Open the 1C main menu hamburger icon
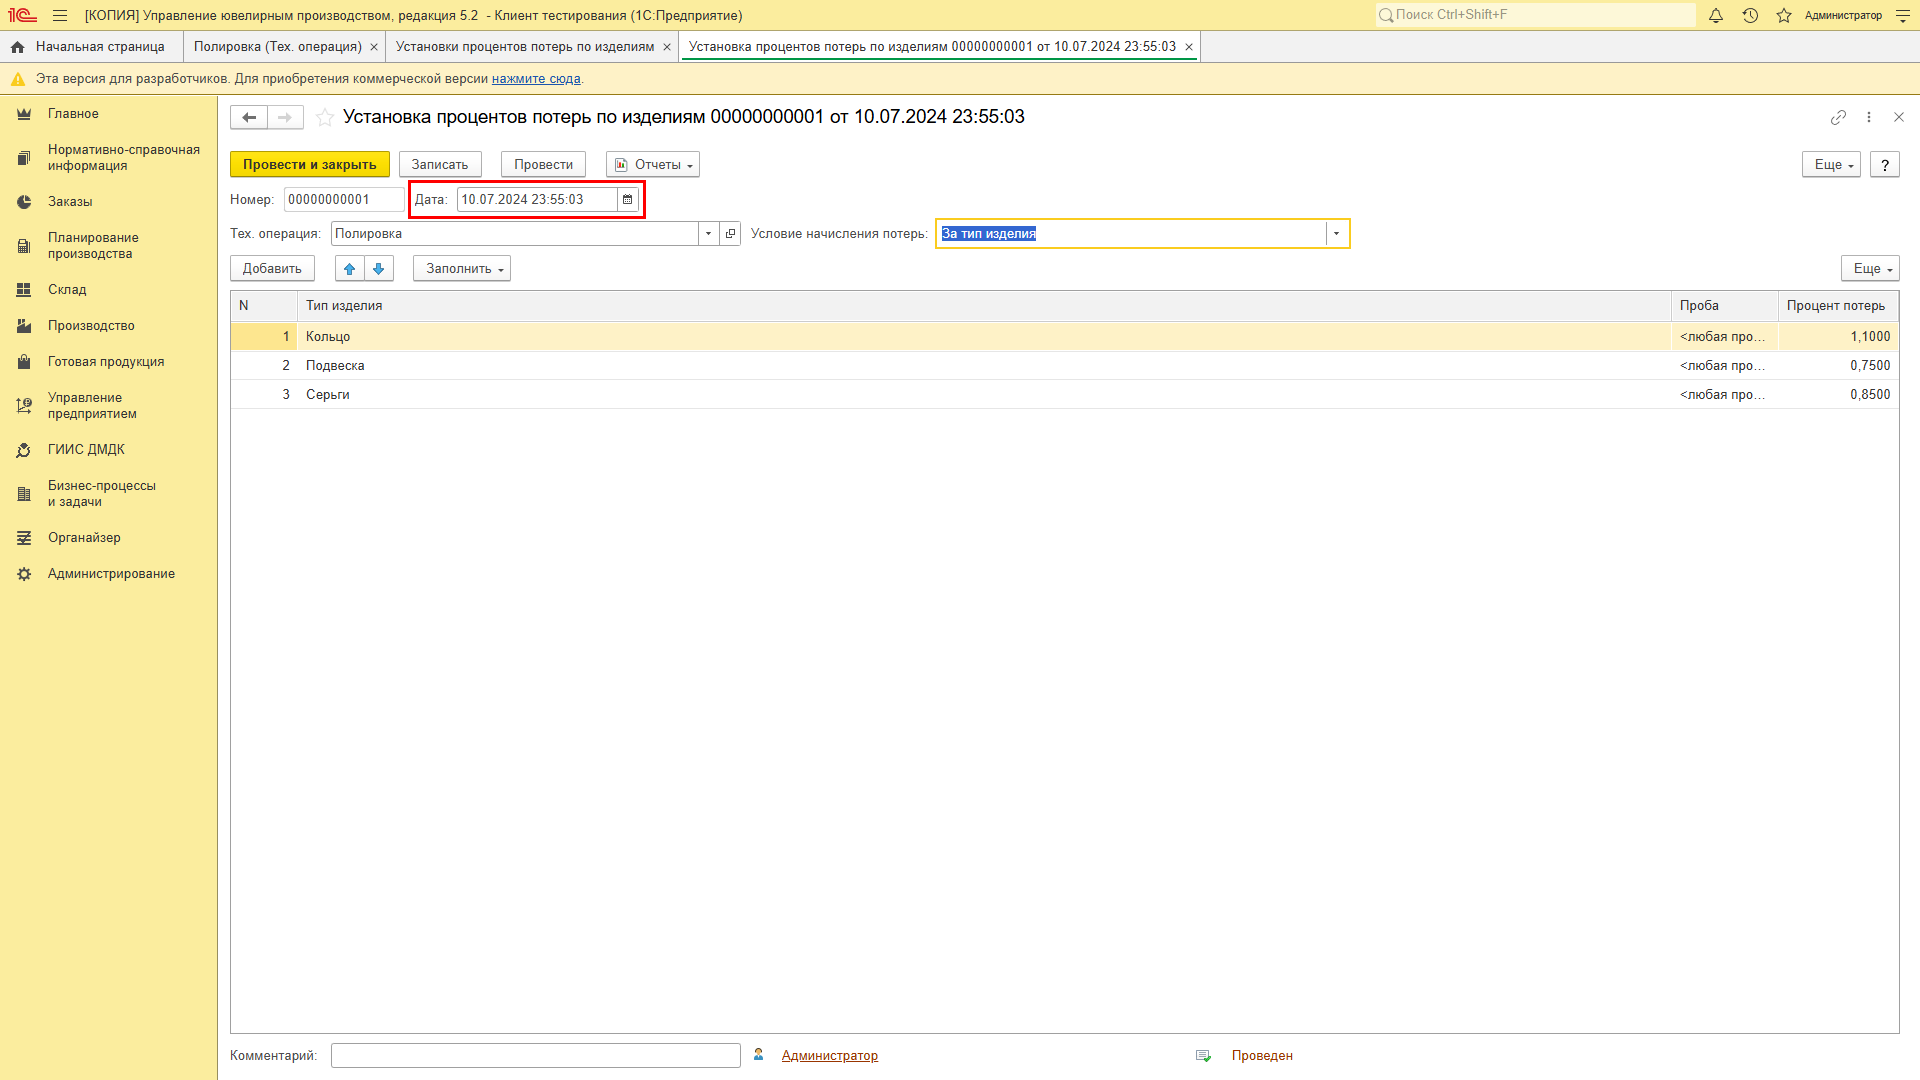1920x1080 pixels. tap(60, 15)
